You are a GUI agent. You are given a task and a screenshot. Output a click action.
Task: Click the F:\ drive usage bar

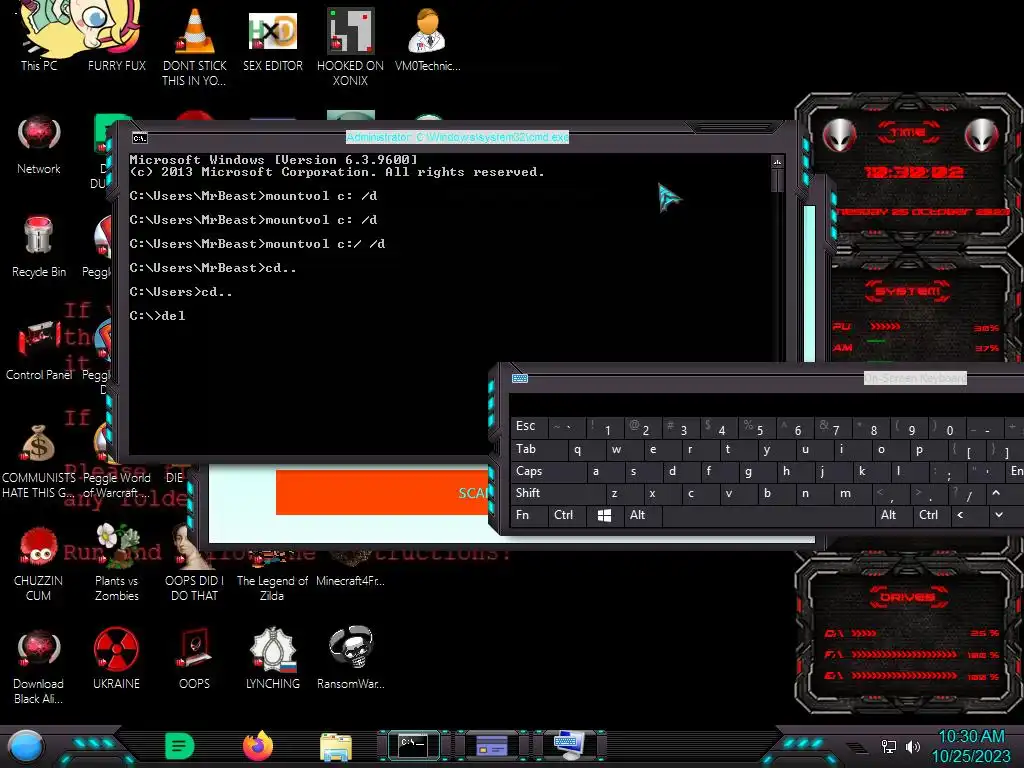point(904,654)
